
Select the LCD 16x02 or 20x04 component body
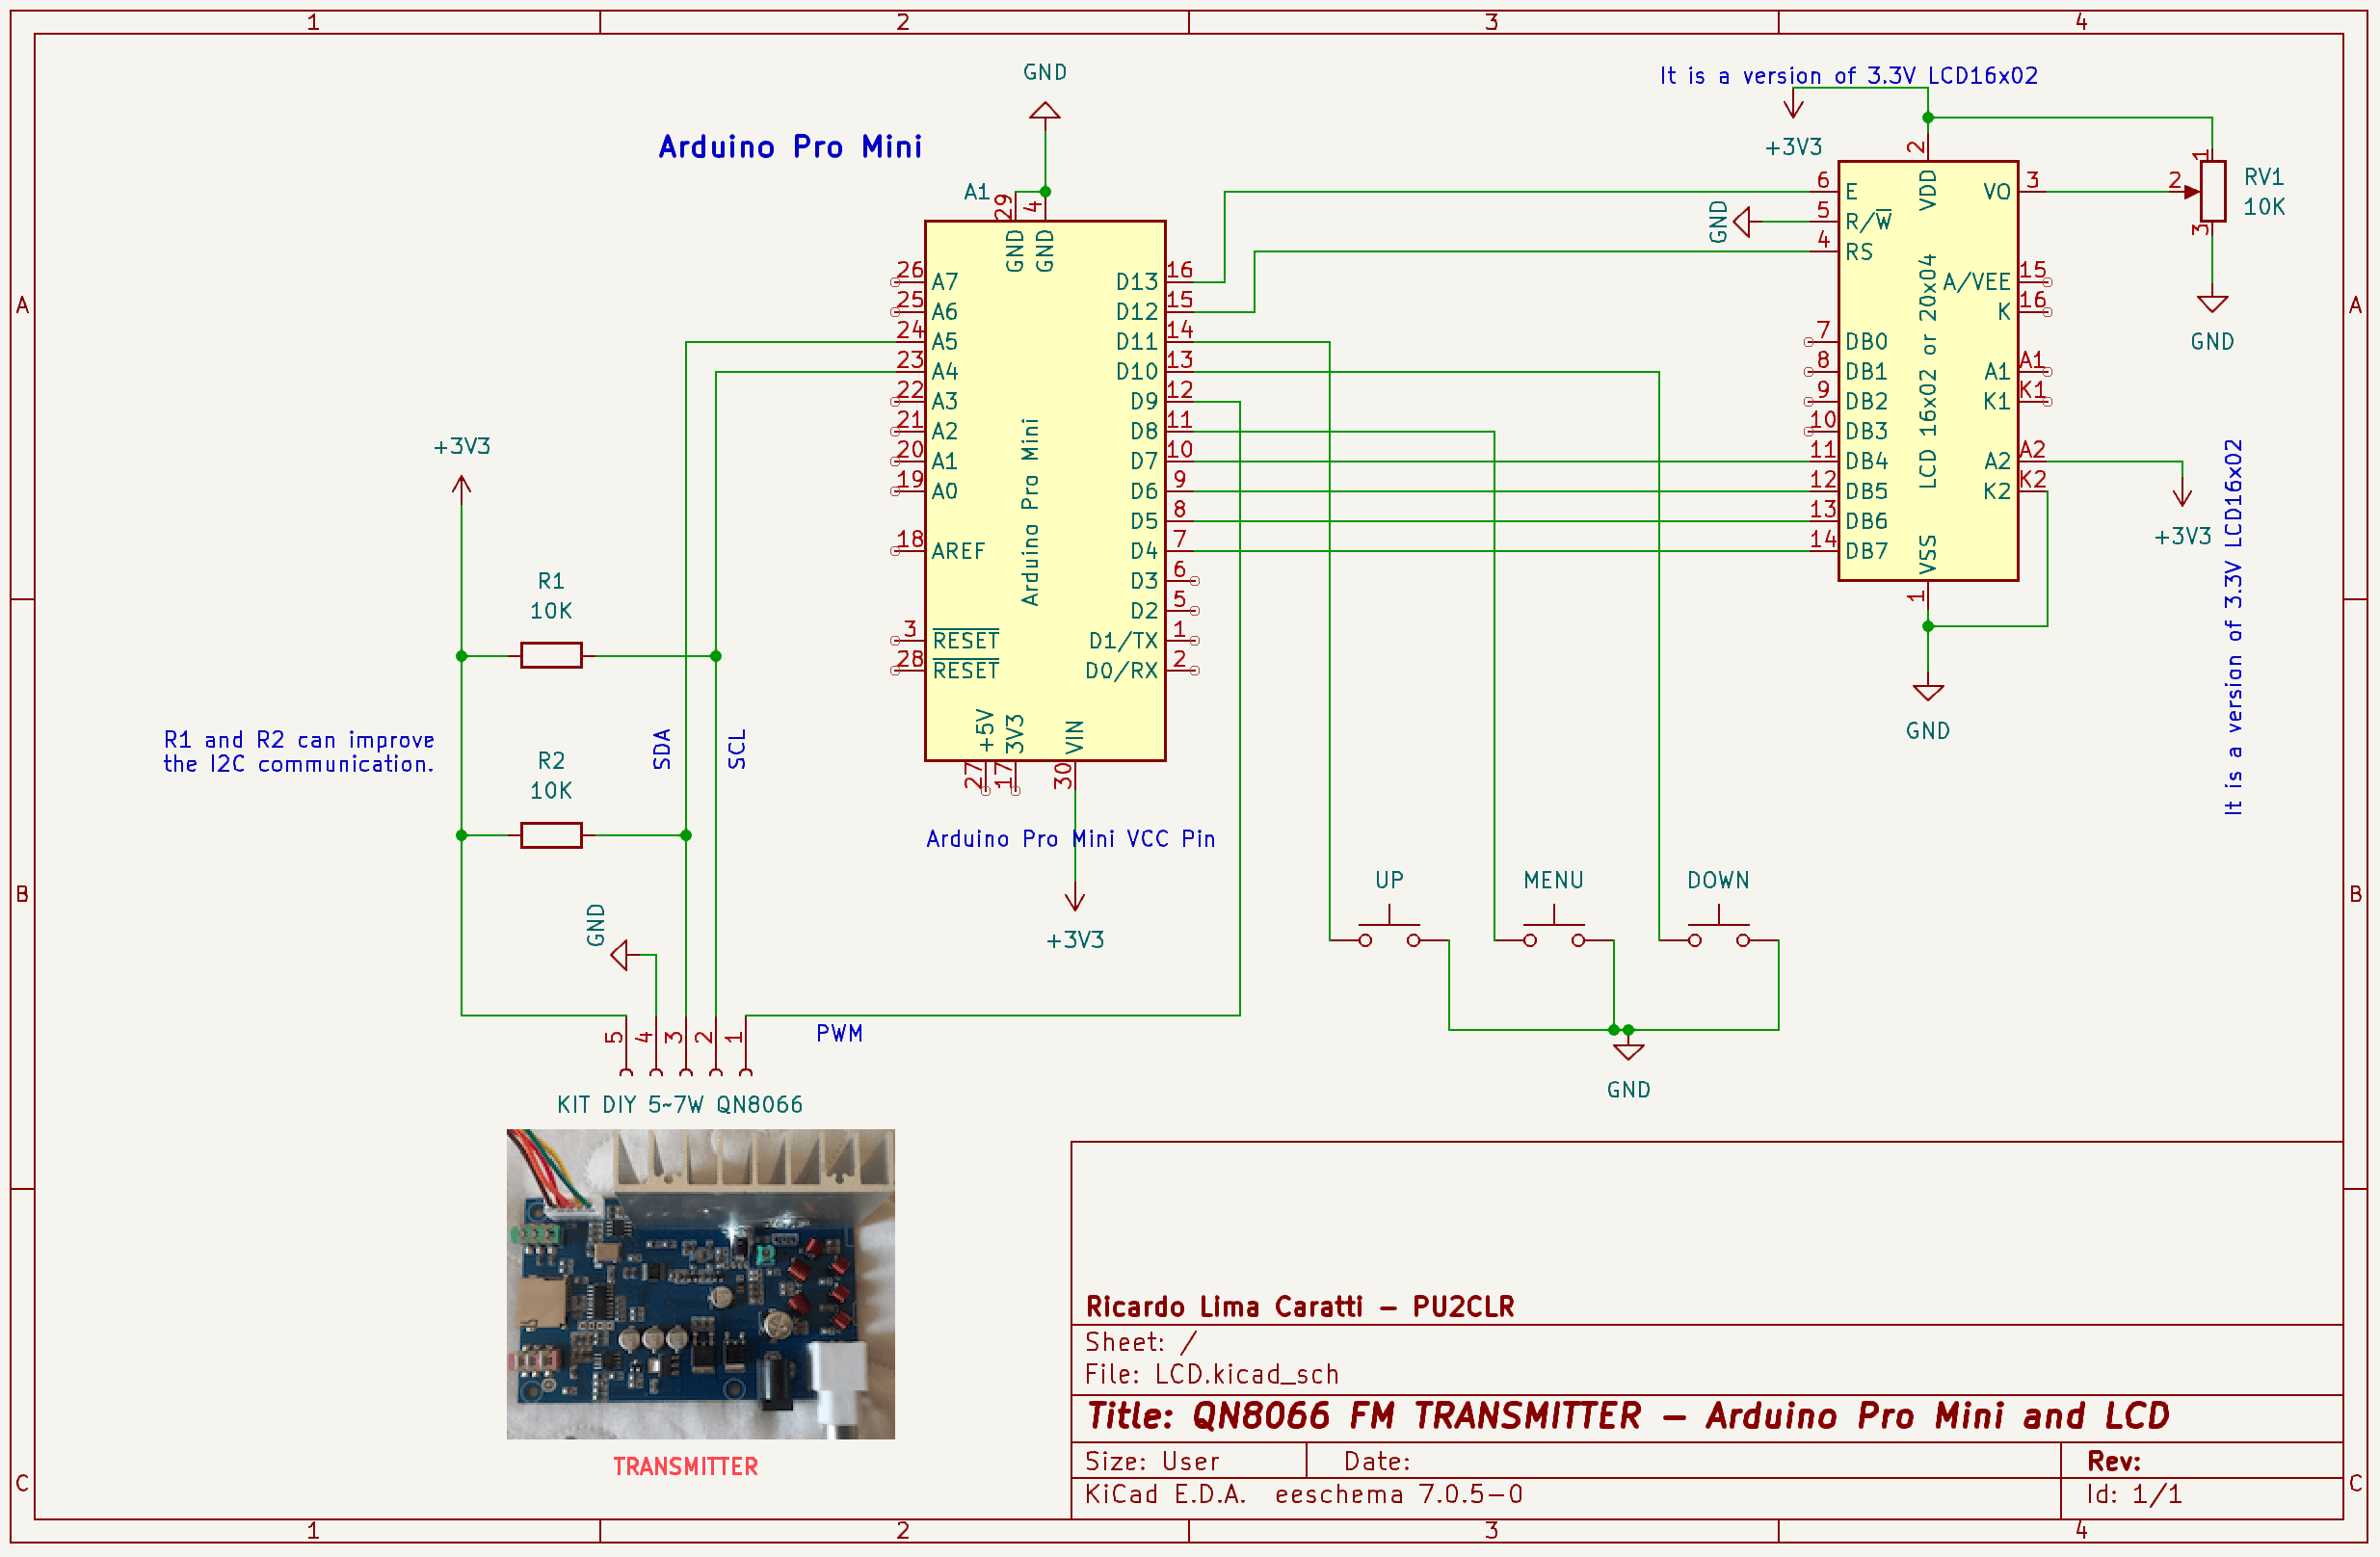(x=1928, y=370)
